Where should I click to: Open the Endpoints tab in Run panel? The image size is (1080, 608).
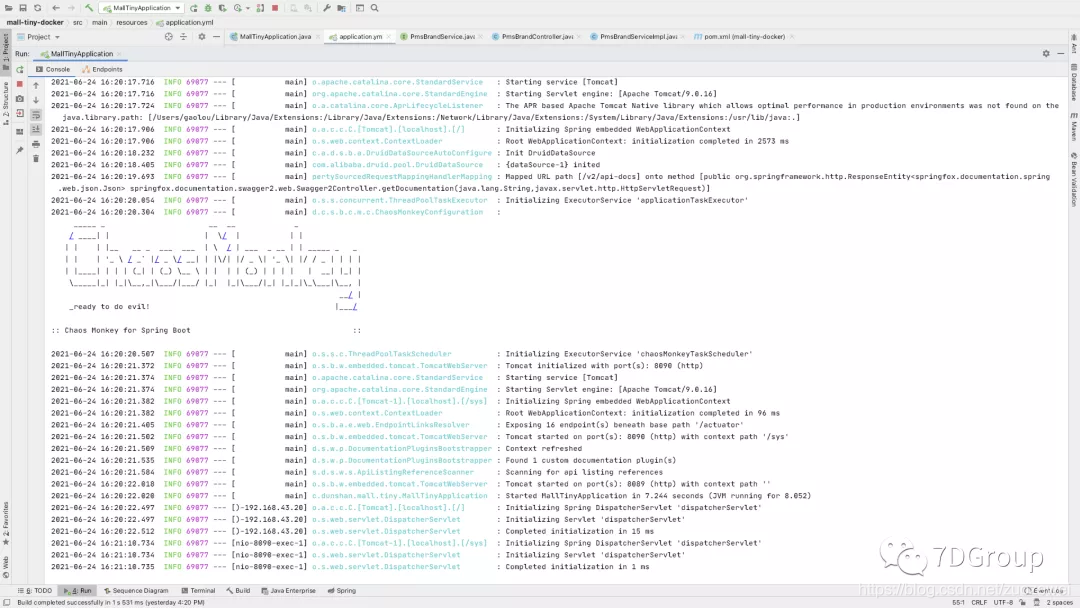click(x=102, y=70)
